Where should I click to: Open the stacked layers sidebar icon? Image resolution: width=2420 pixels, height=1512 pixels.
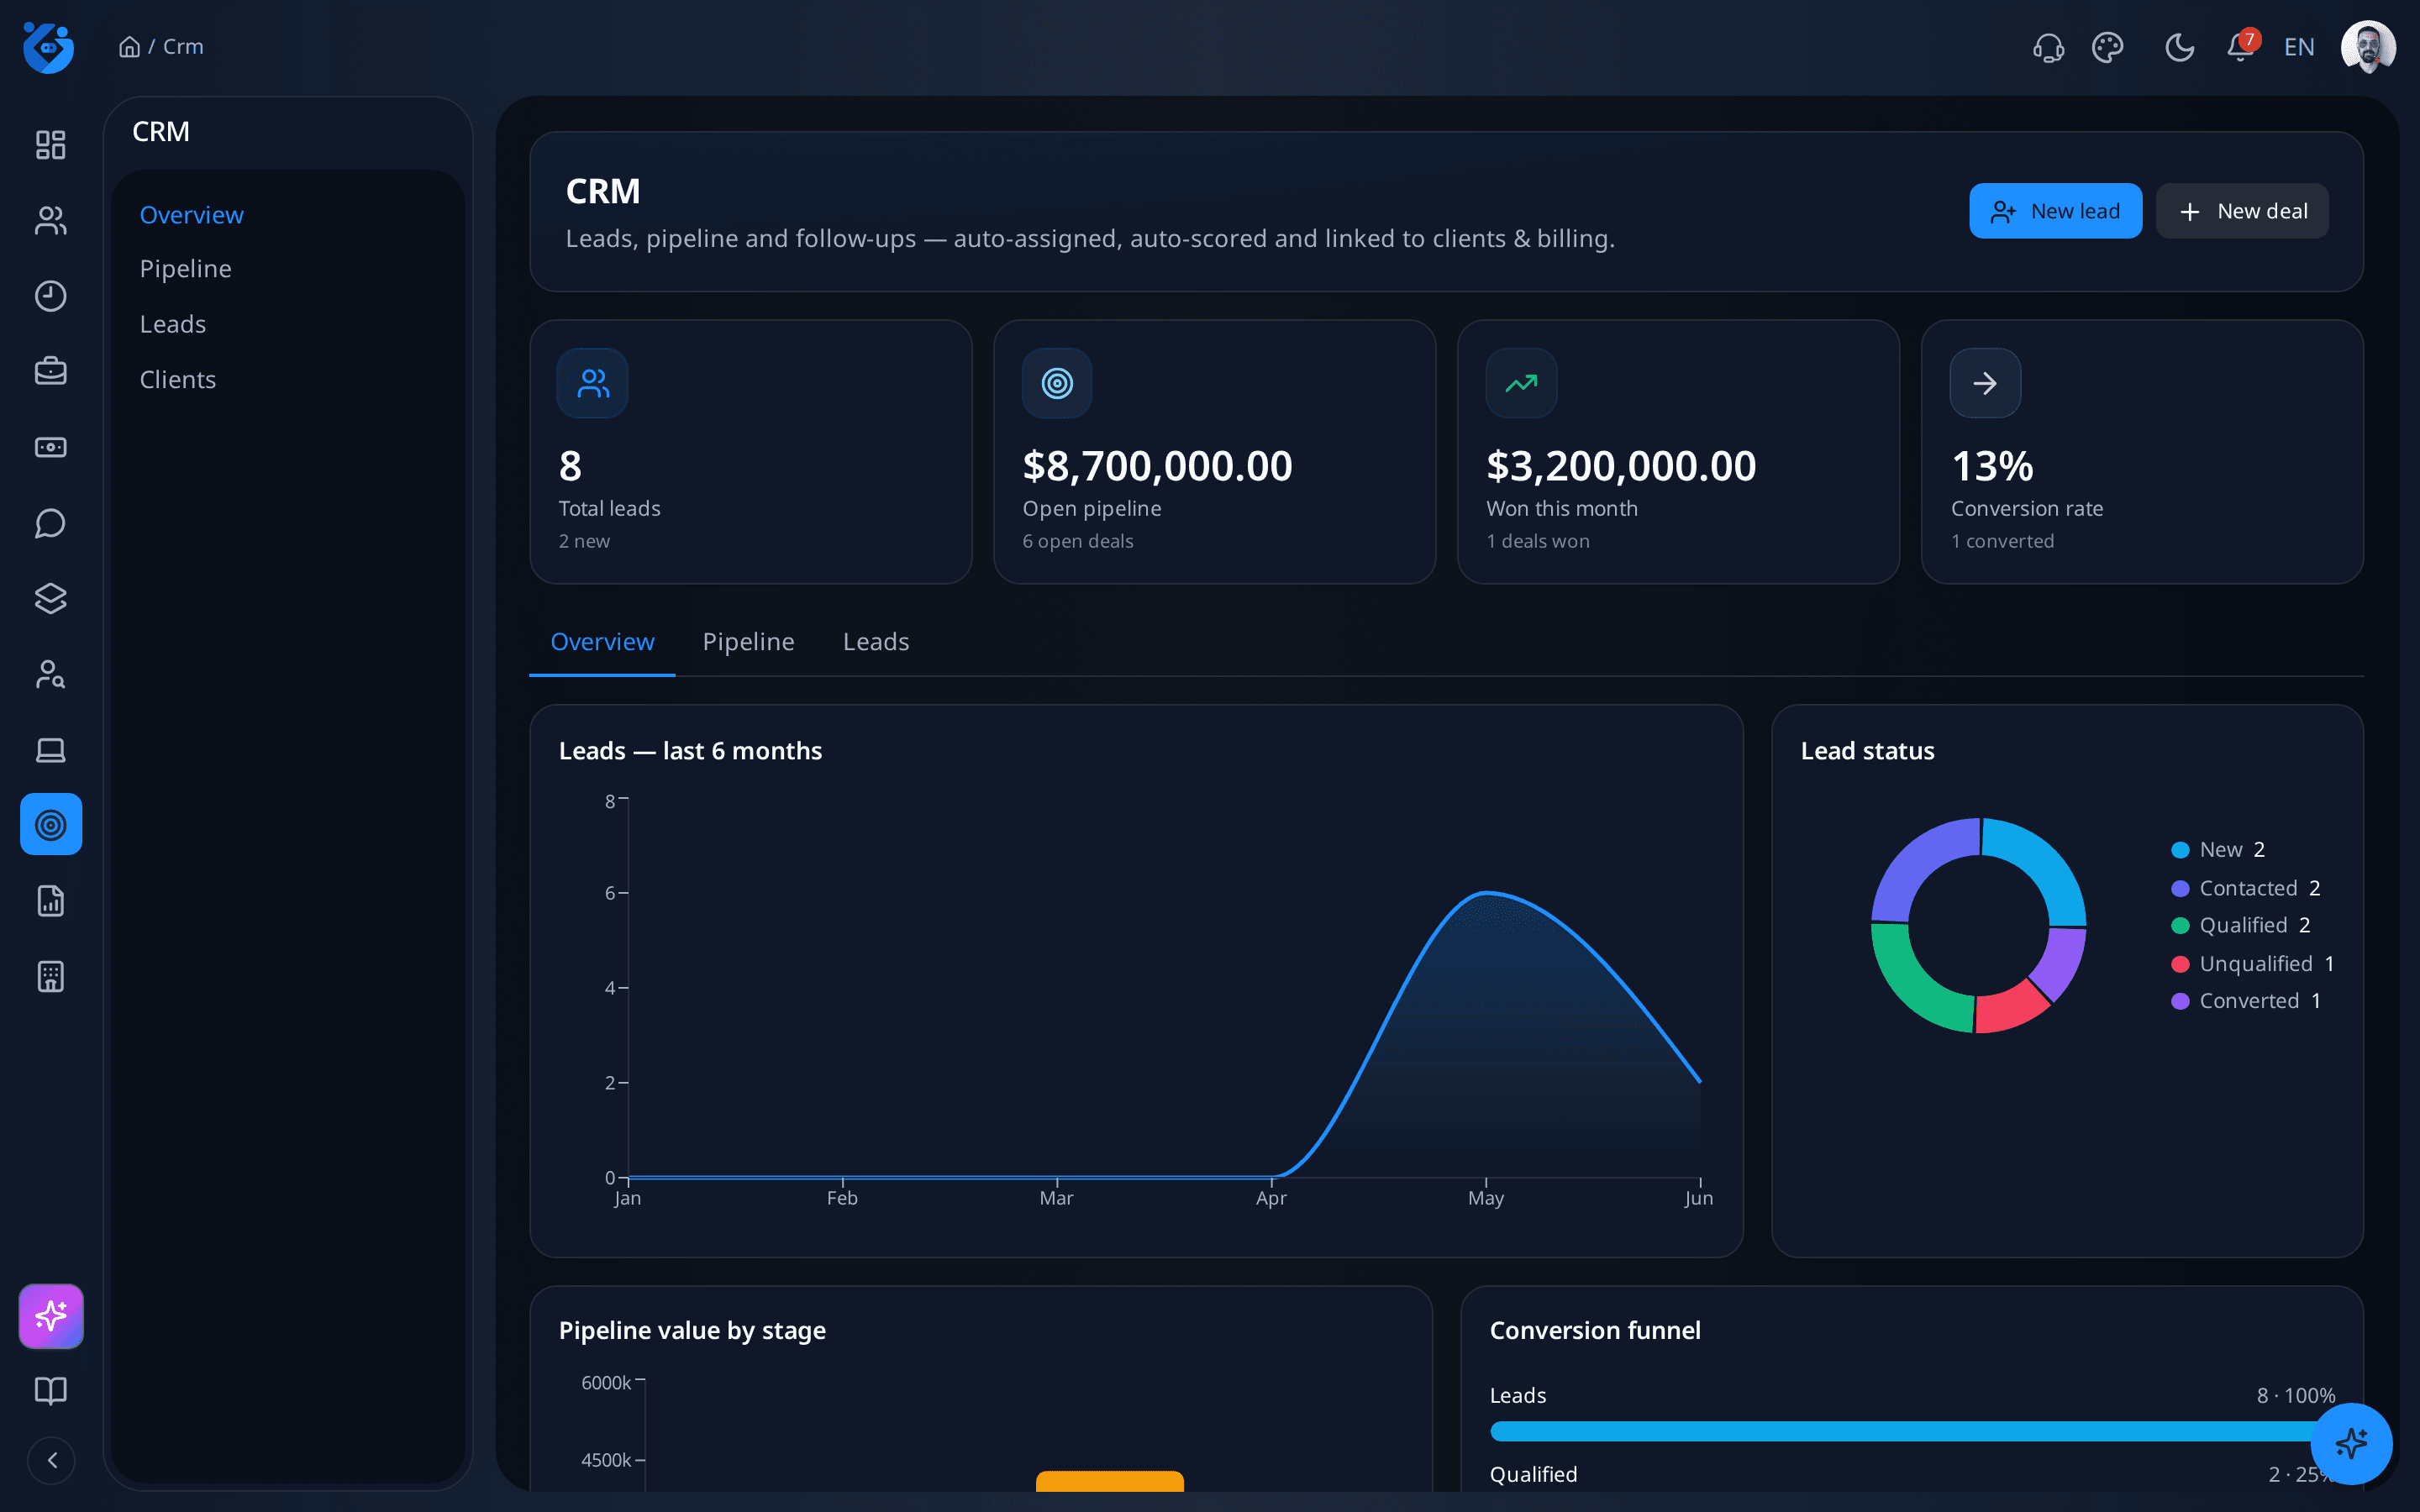(x=50, y=598)
